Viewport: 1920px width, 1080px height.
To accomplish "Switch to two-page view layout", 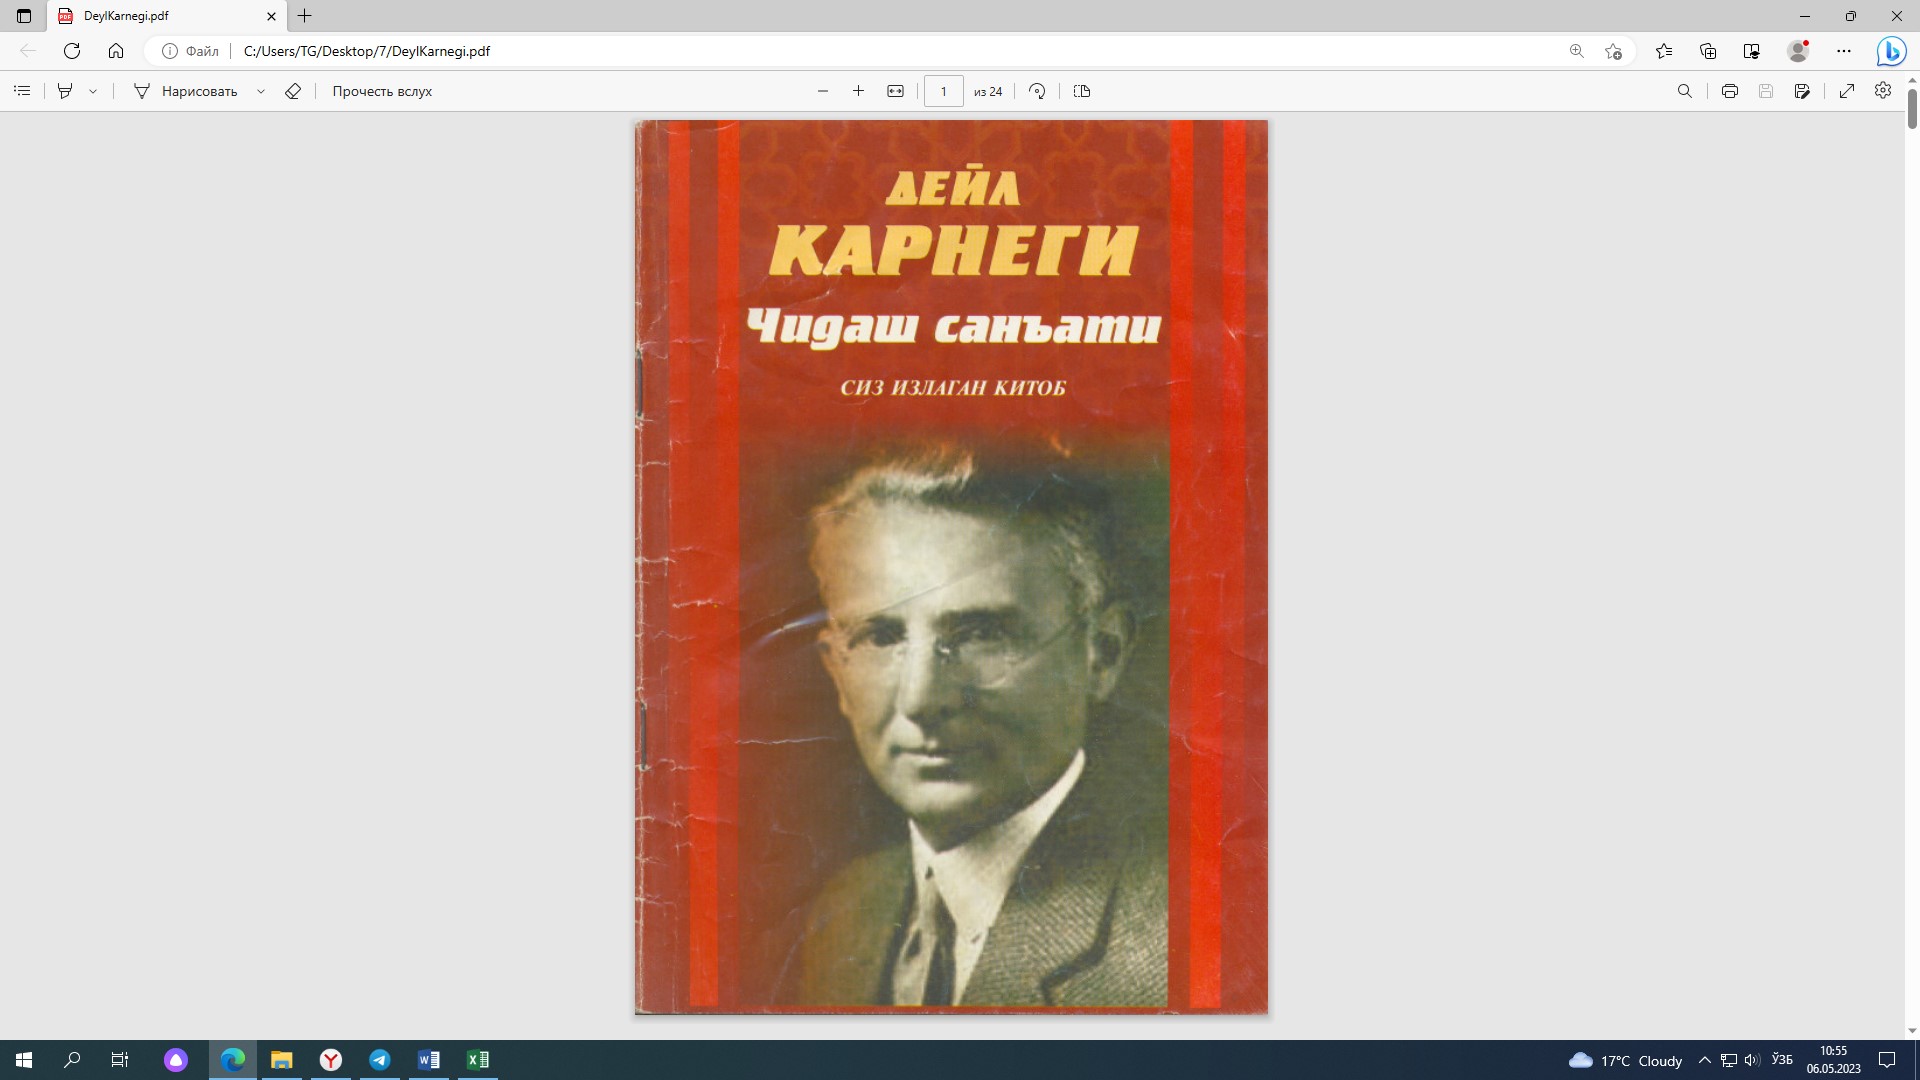I will (x=1082, y=91).
